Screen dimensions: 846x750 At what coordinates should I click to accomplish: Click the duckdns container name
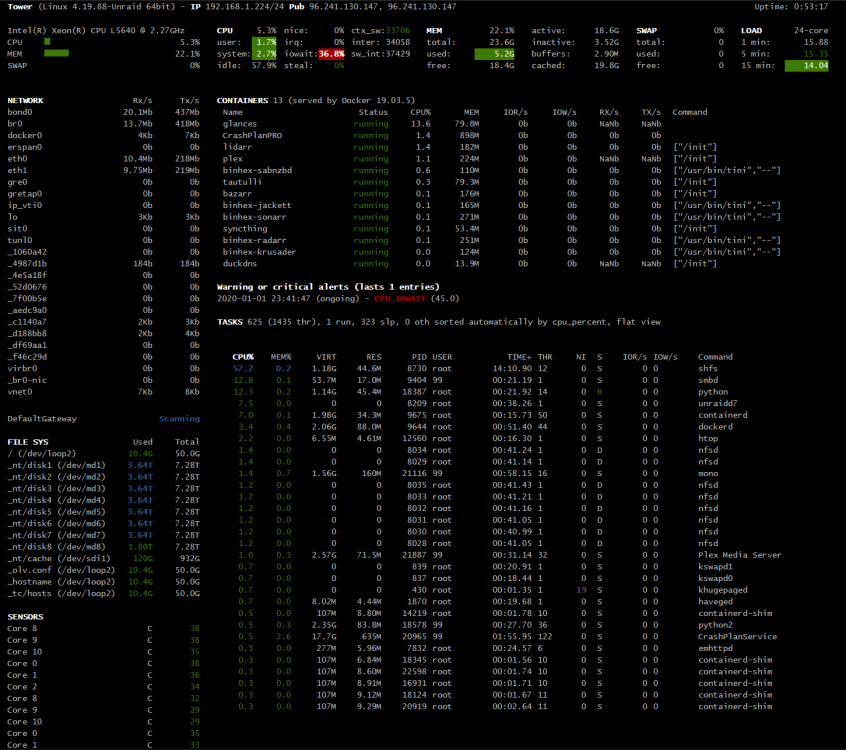click(x=240, y=264)
